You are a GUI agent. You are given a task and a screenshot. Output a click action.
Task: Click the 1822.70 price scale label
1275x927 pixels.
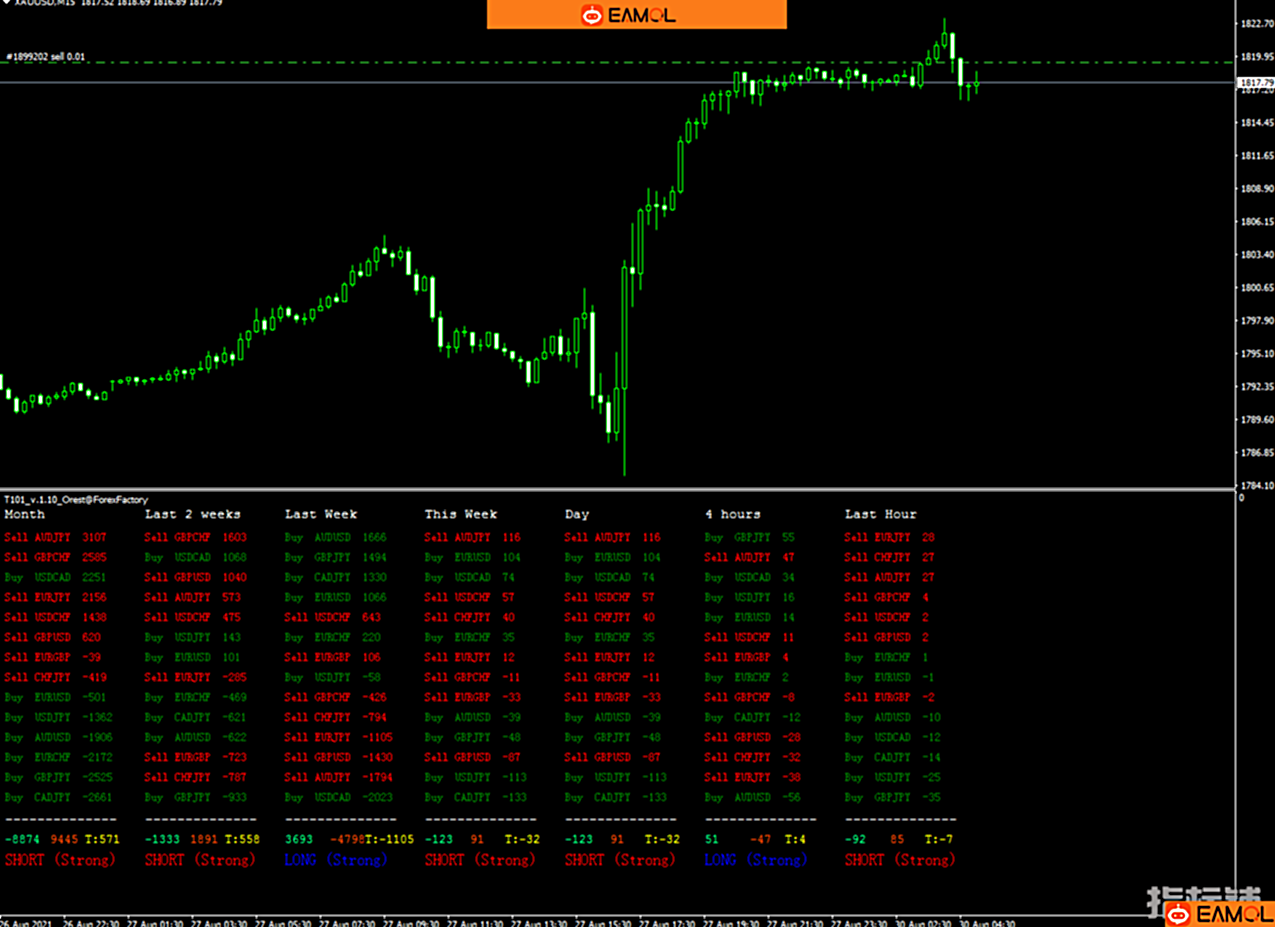tap(1256, 23)
